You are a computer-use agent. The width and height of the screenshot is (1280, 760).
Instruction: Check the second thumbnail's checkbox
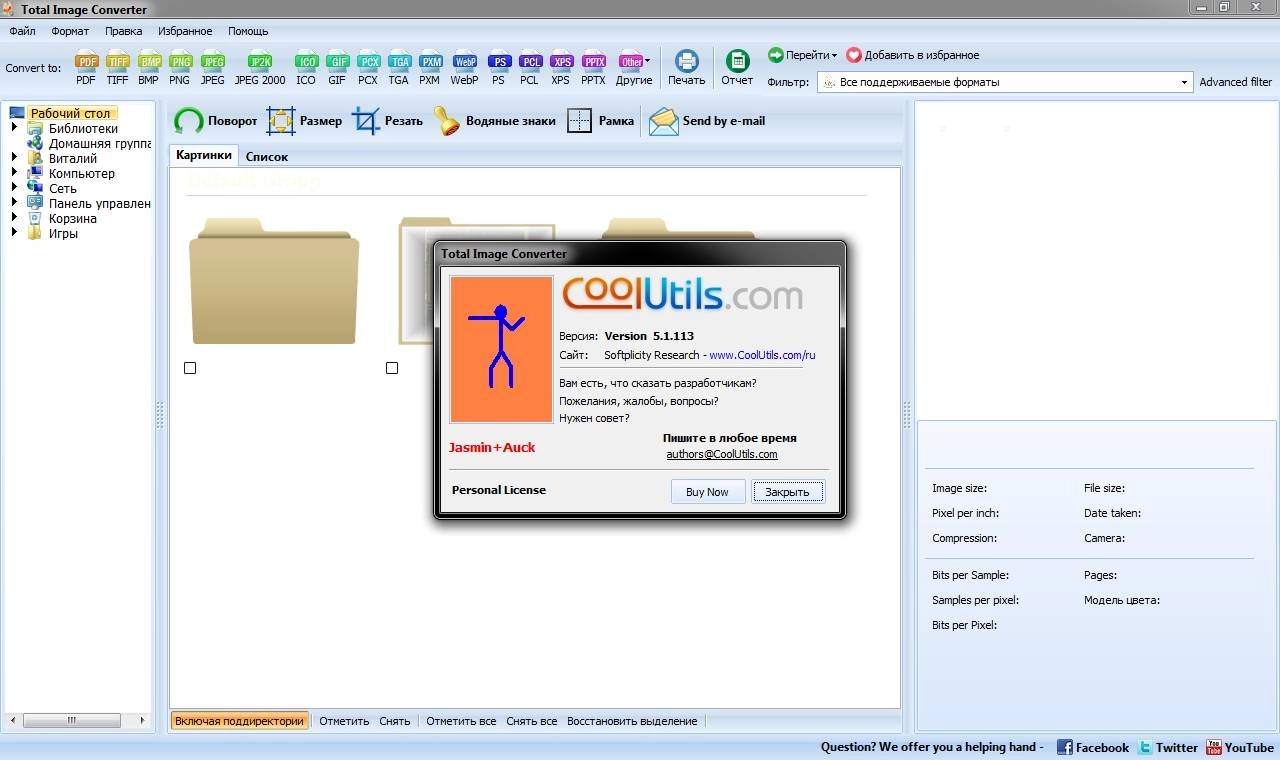click(x=392, y=368)
